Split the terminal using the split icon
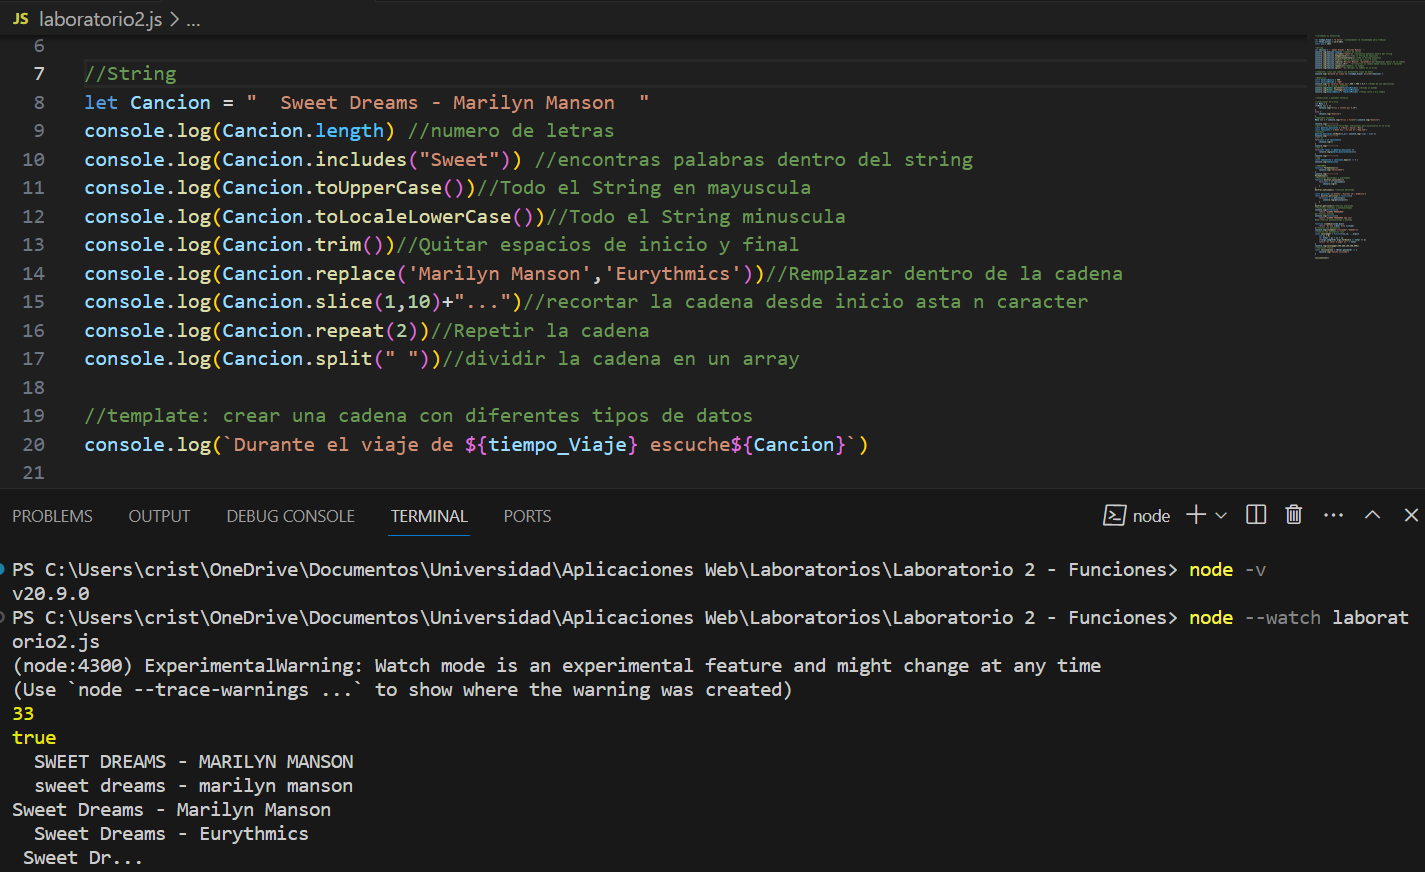Image resolution: width=1425 pixels, height=872 pixels. [1255, 514]
